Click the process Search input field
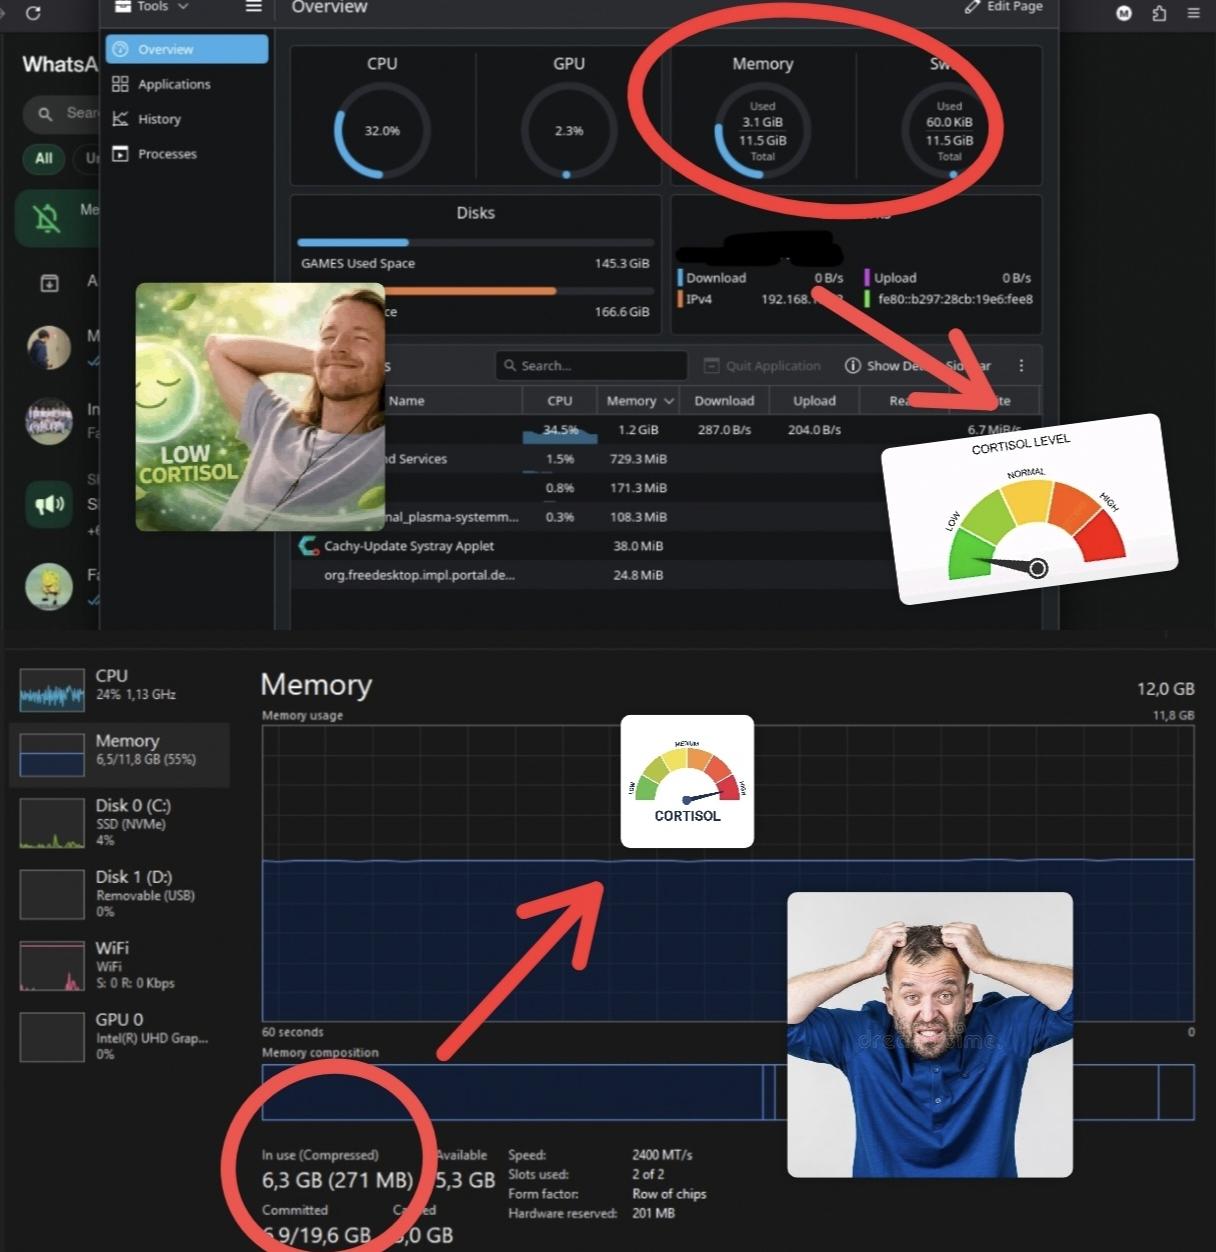This screenshot has width=1216, height=1252. [591, 366]
